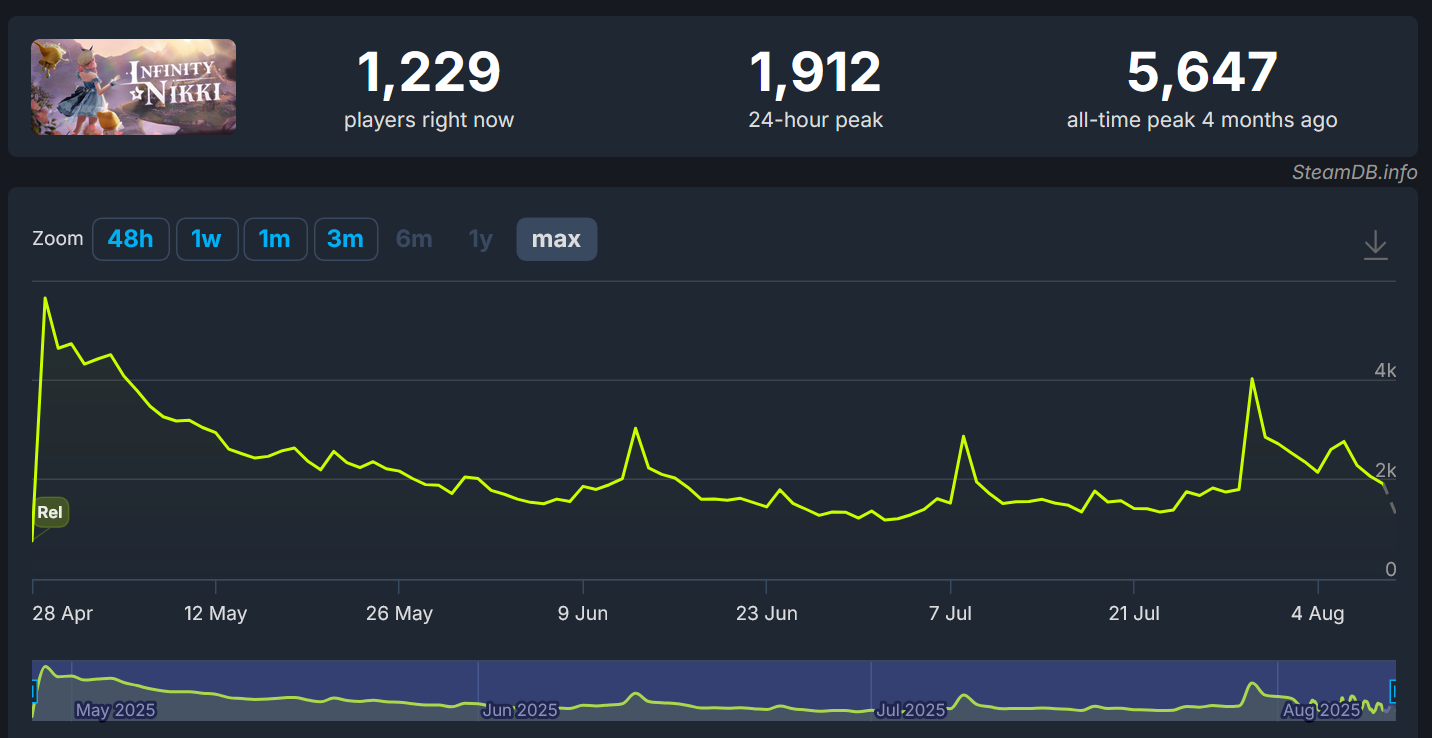
Task: Click Jun 2025 in the navigator
Action: pos(520,710)
